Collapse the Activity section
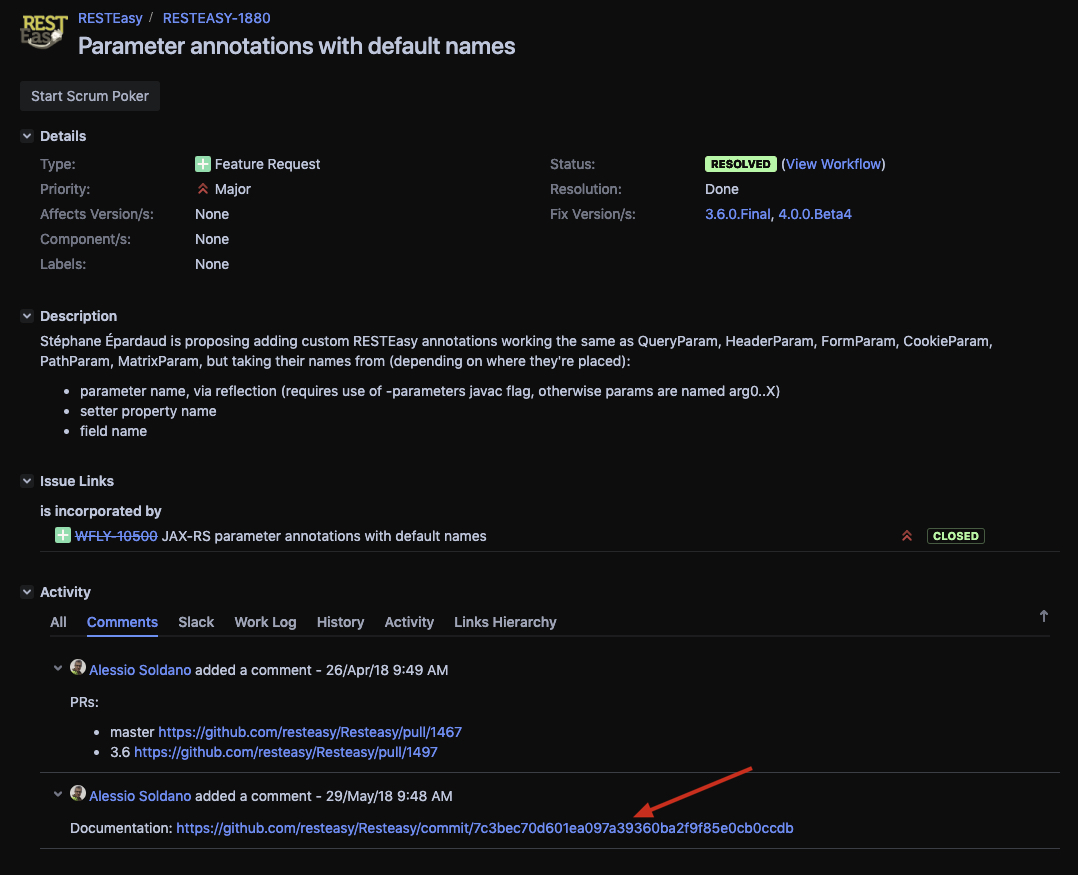 (27, 591)
